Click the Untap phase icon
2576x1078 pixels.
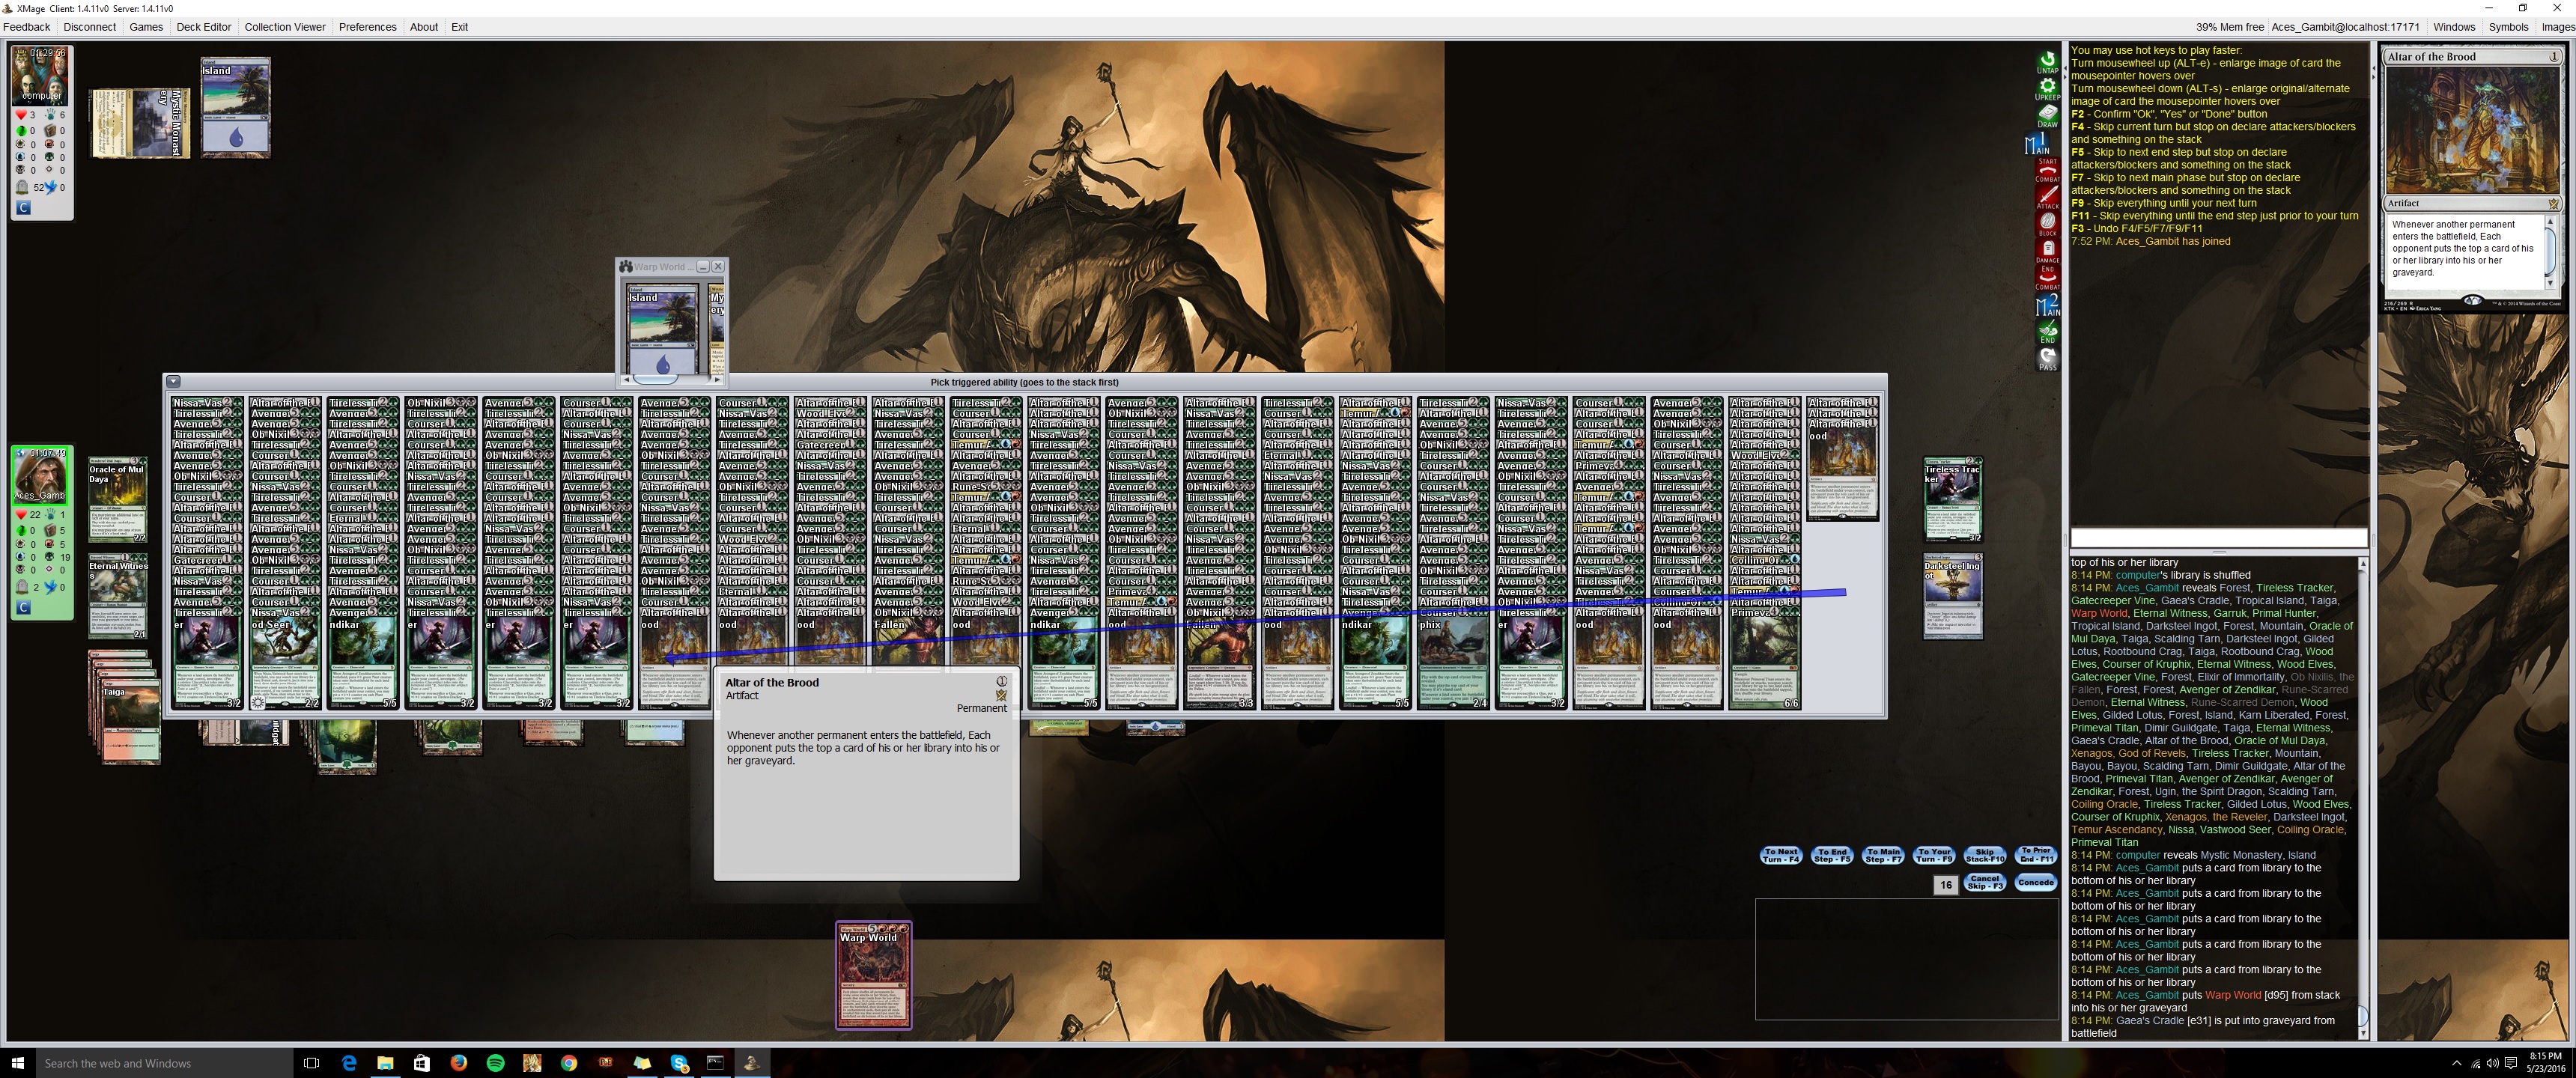2047,61
